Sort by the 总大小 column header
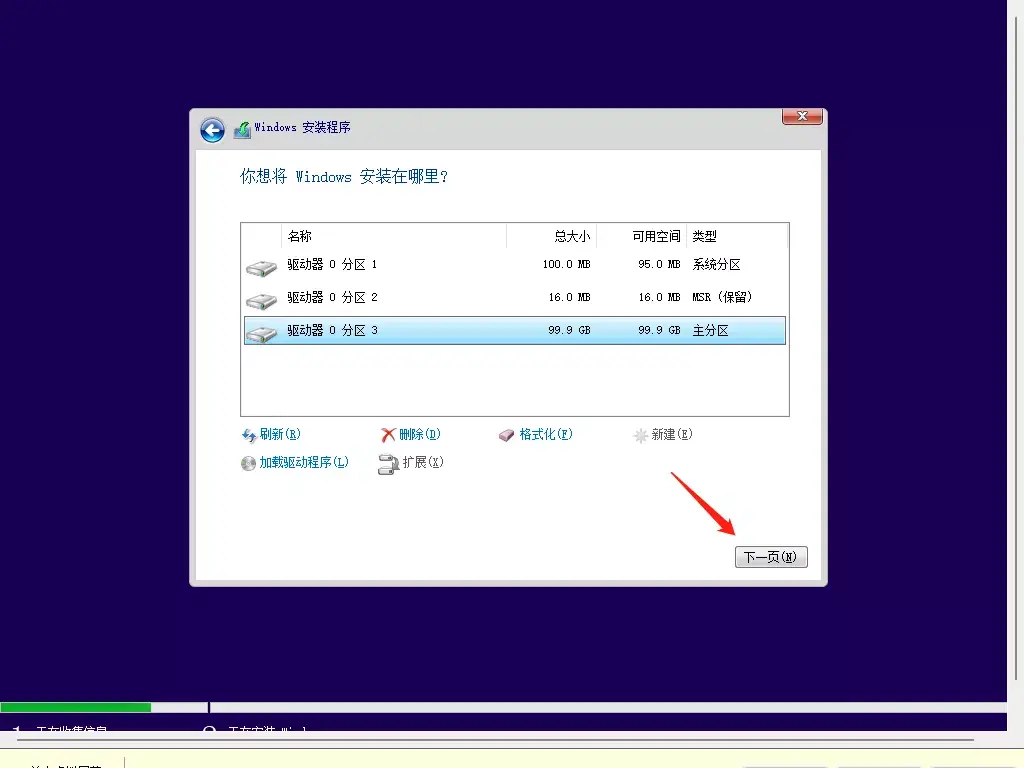Viewport: 1024px width, 768px height. click(551, 236)
